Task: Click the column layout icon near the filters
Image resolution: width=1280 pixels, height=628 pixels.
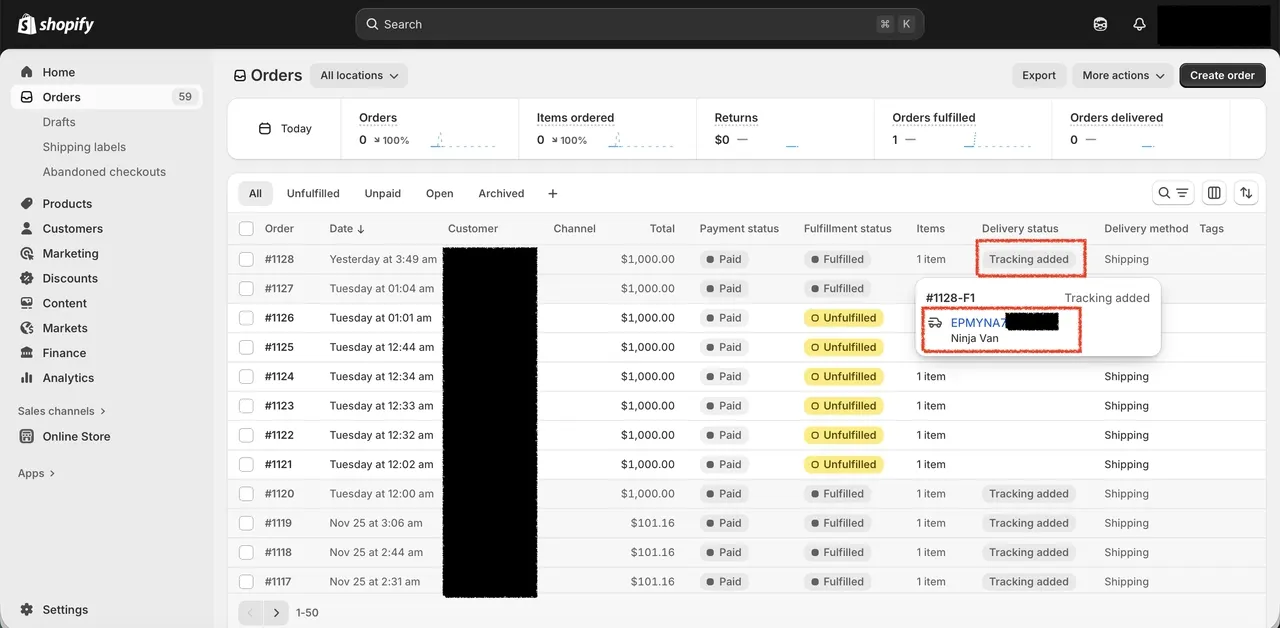Action: click(x=1213, y=192)
